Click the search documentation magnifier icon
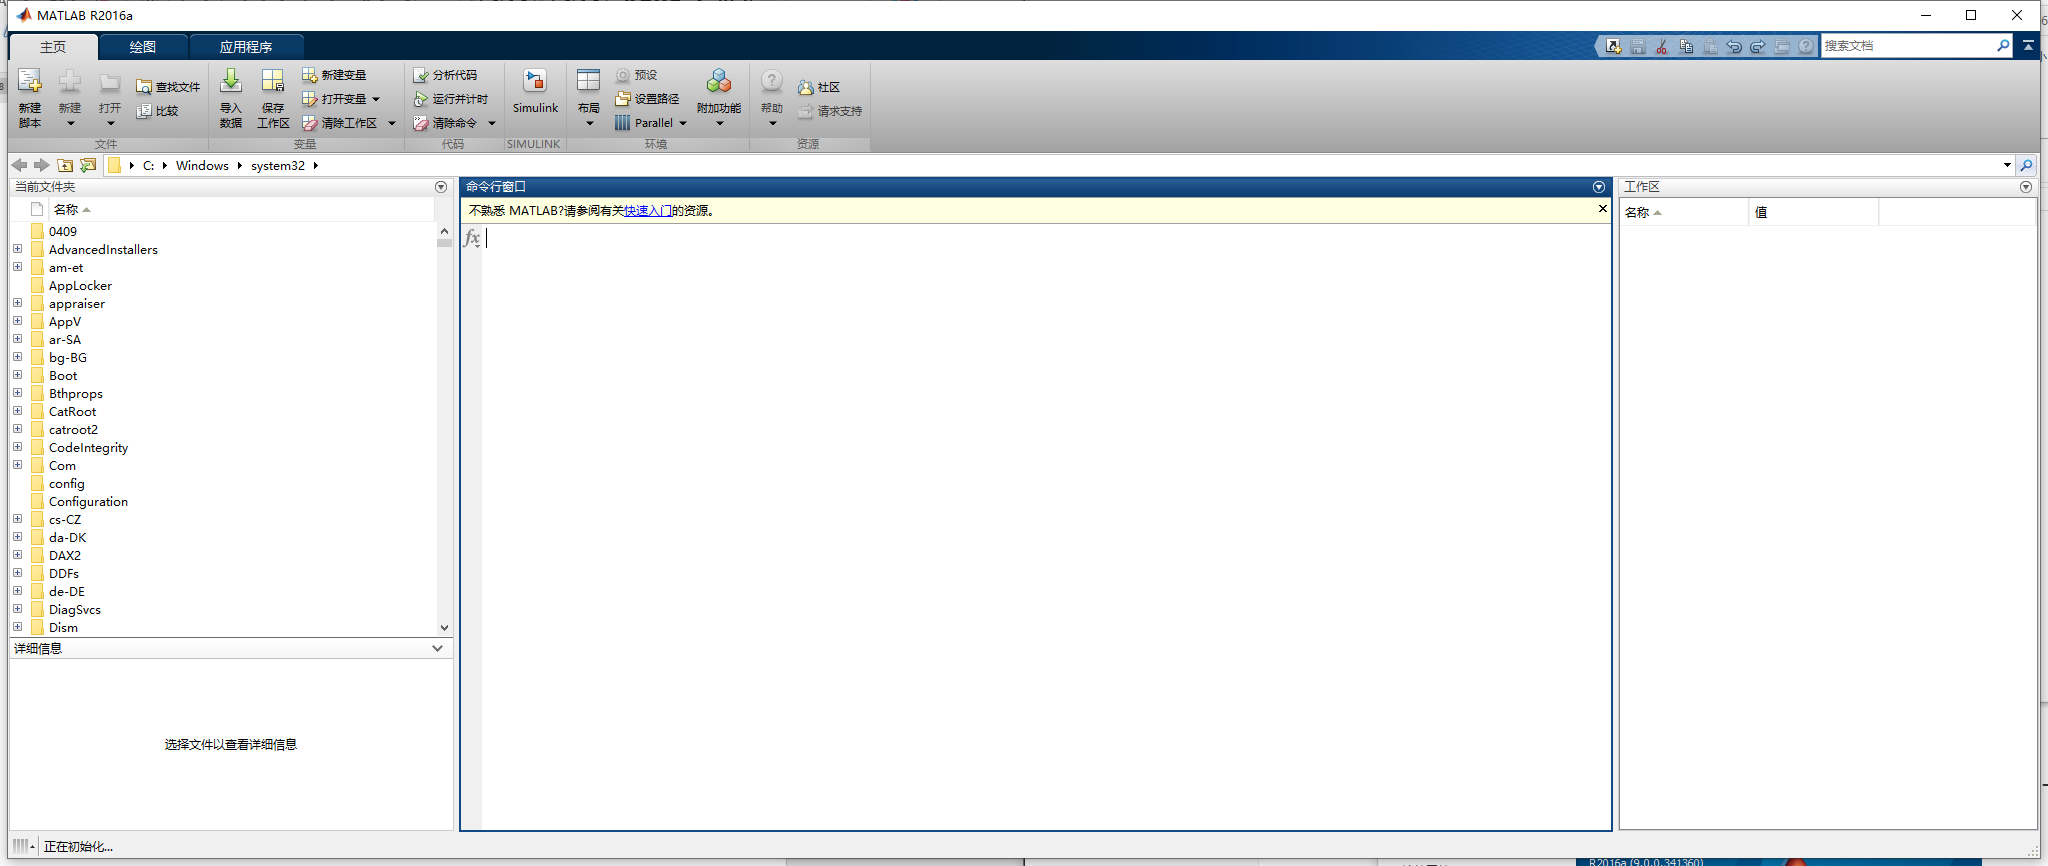 tap(2003, 45)
